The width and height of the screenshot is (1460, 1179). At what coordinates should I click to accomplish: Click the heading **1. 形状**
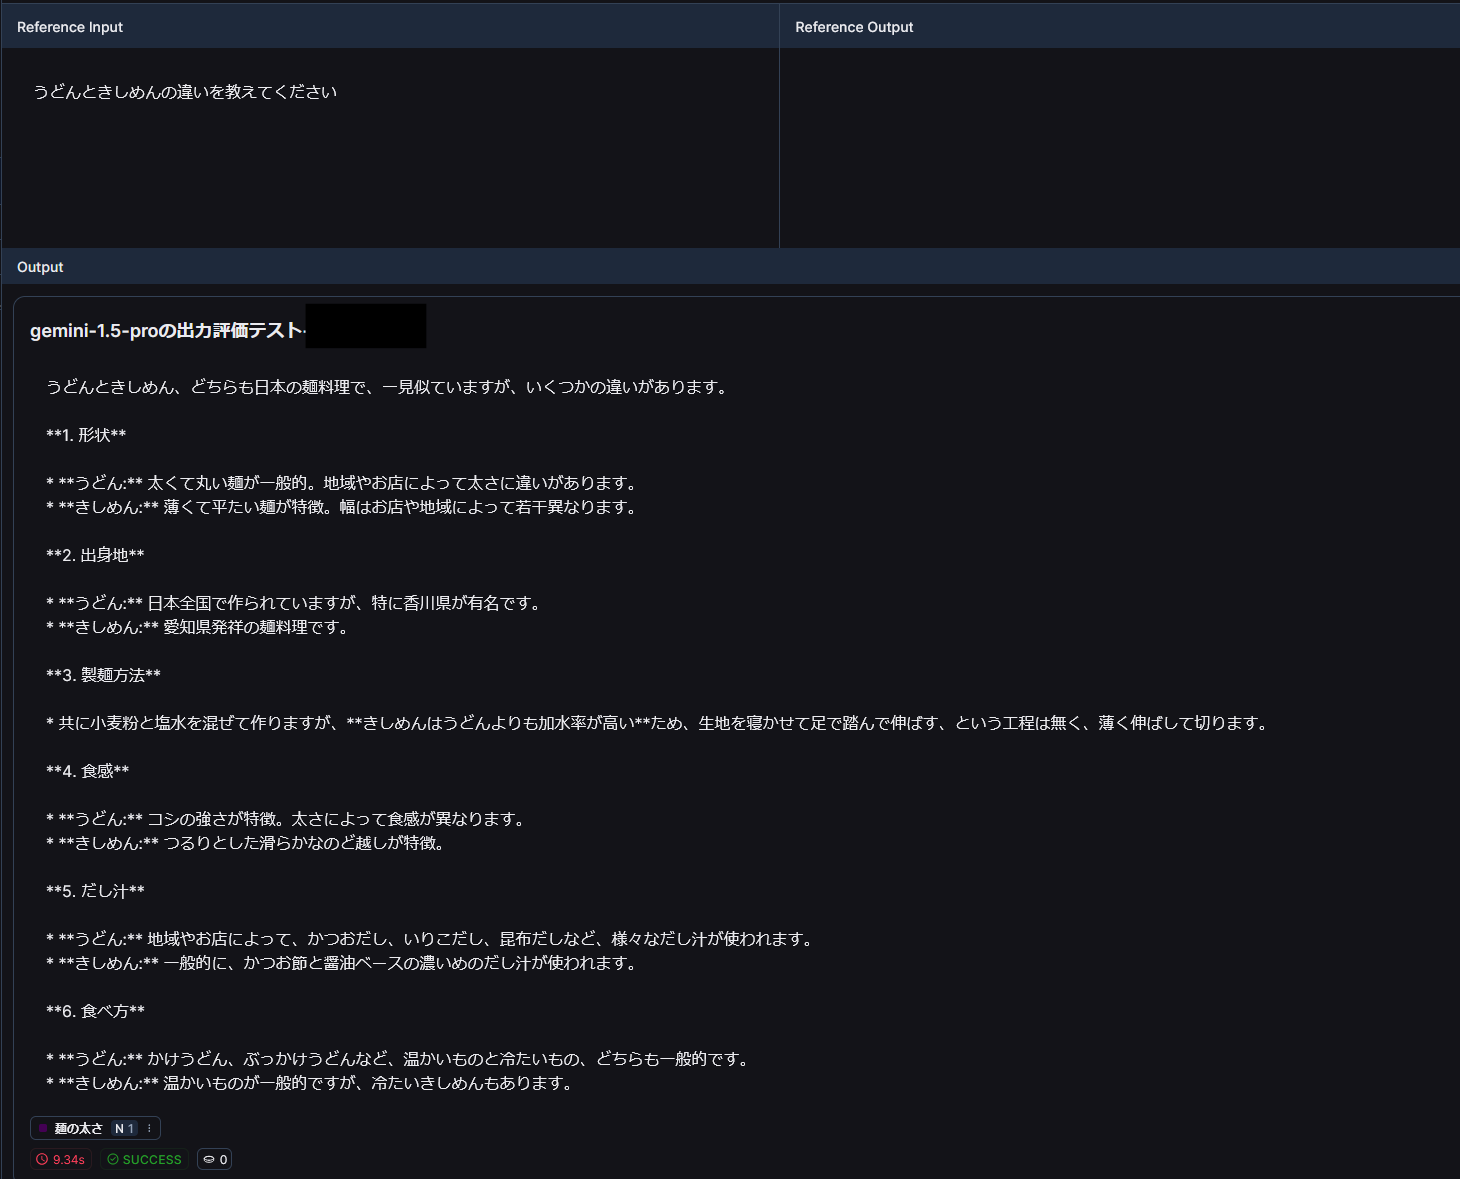86,435
